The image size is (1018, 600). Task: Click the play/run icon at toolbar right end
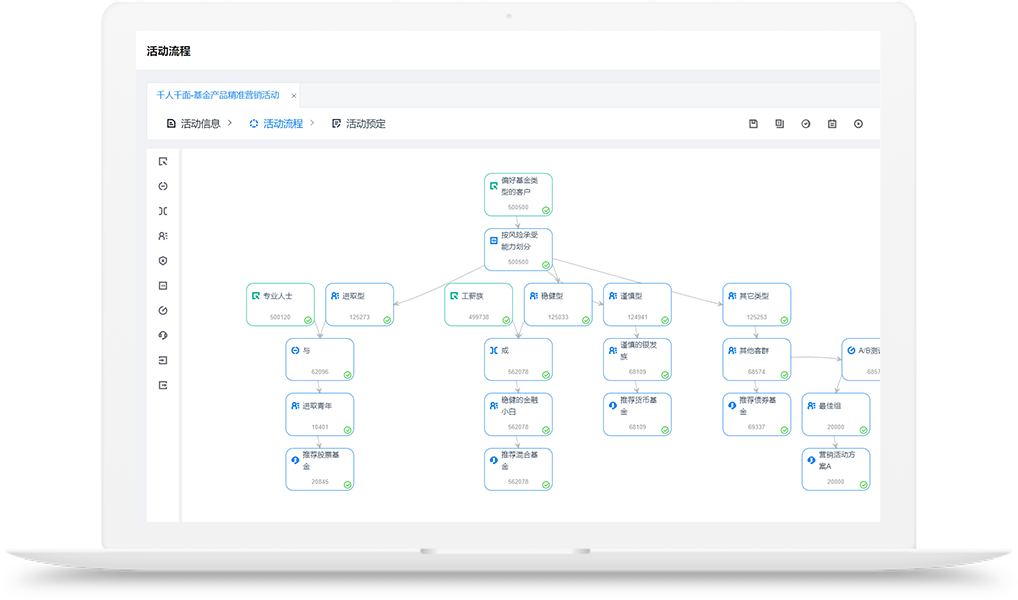click(858, 124)
